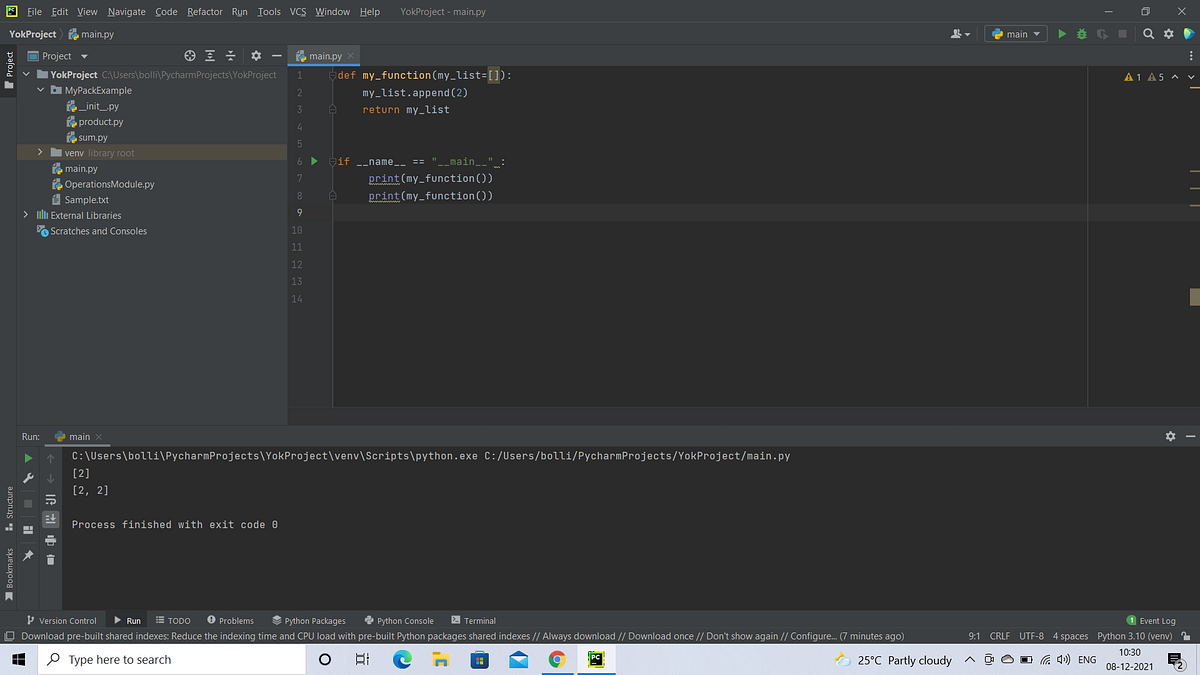
Task: Toggle the Bookmarks side tool window
Action: click(x=9, y=575)
